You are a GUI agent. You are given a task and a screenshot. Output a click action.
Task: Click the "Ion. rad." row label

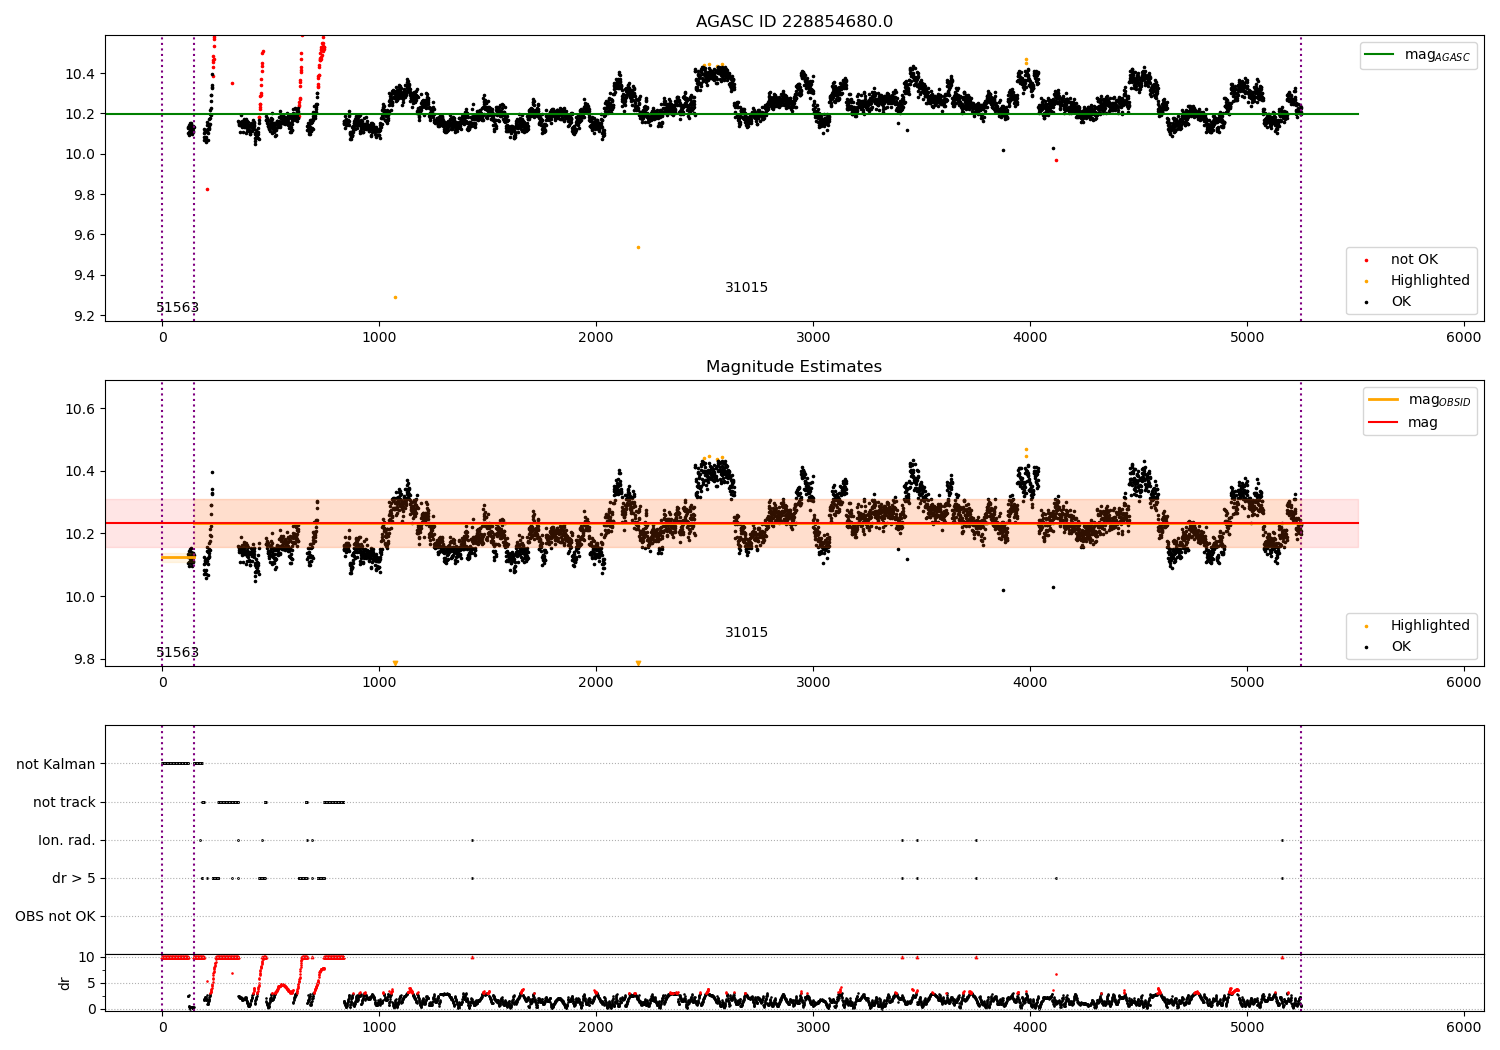[x=67, y=841]
